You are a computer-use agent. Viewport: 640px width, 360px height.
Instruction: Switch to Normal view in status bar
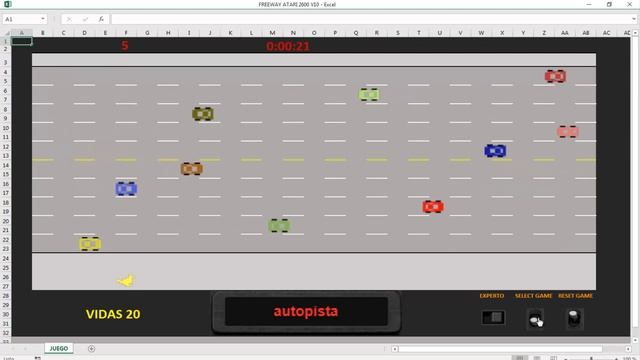tap(519, 358)
